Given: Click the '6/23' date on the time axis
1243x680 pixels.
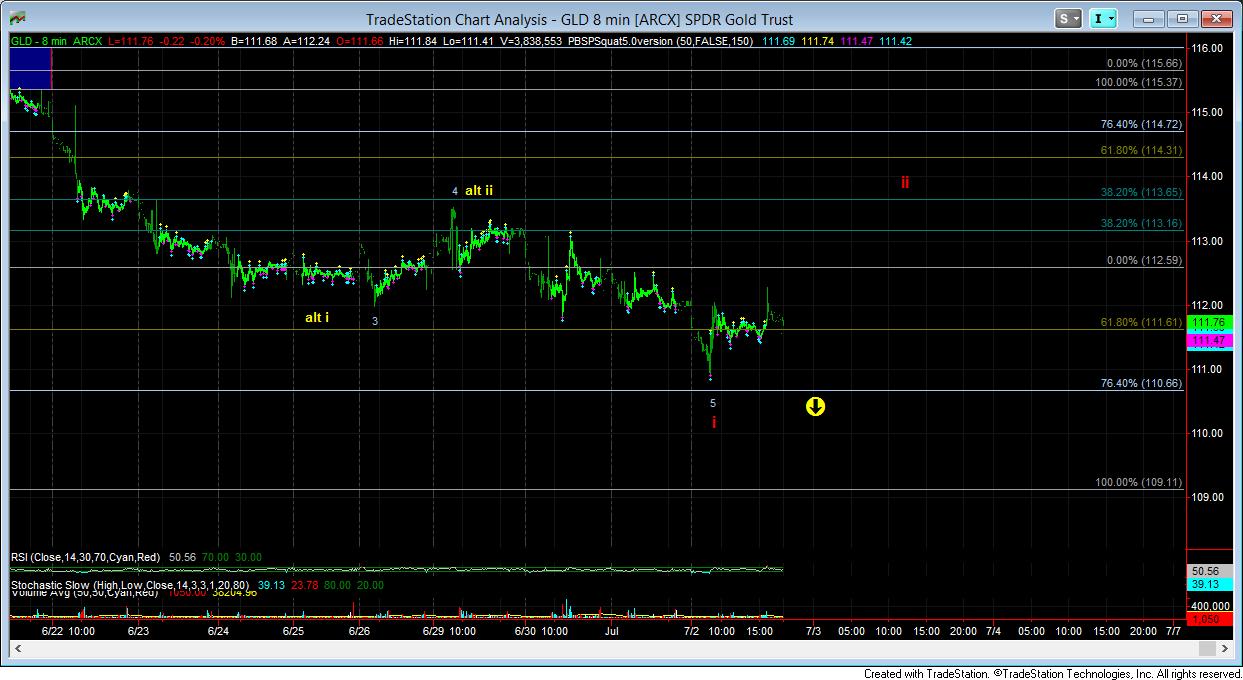Looking at the screenshot, I should (139, 632).
